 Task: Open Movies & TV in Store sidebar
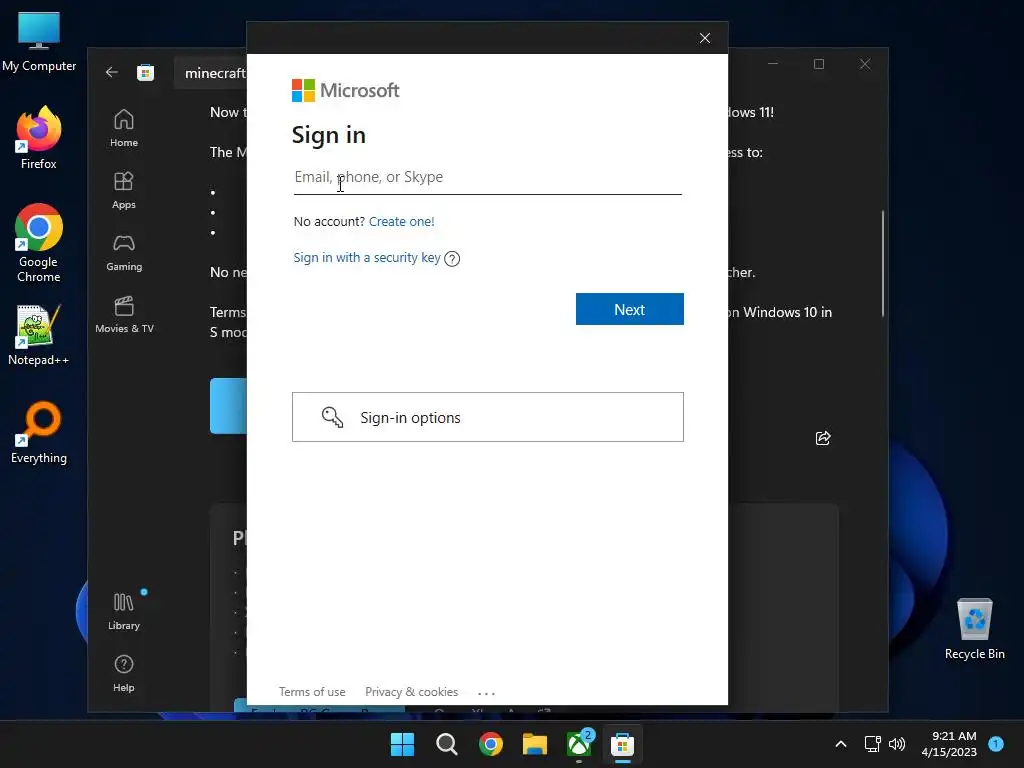click(123, 314)
